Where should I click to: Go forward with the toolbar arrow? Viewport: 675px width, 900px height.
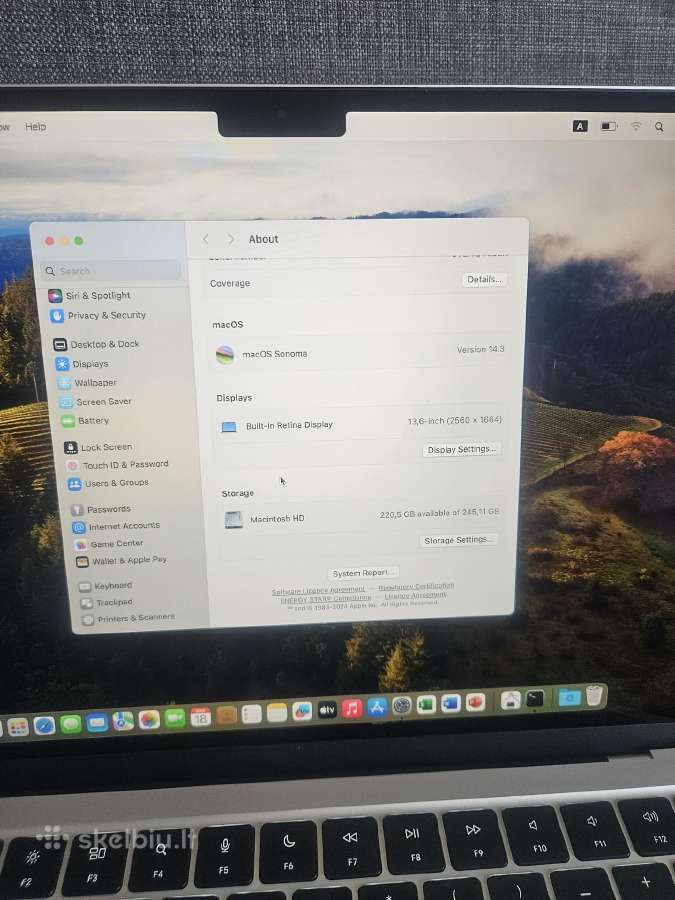click(x=231, y=239)
